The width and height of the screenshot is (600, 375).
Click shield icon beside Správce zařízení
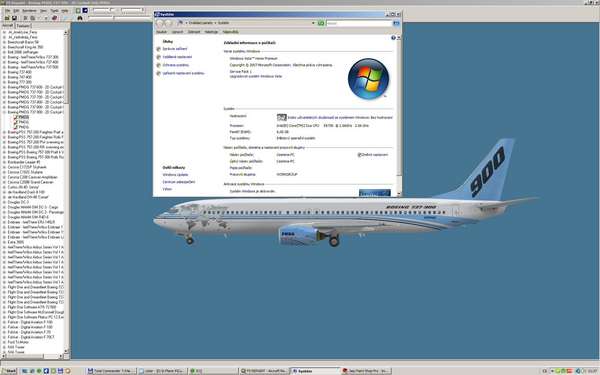tap(158, 49)
